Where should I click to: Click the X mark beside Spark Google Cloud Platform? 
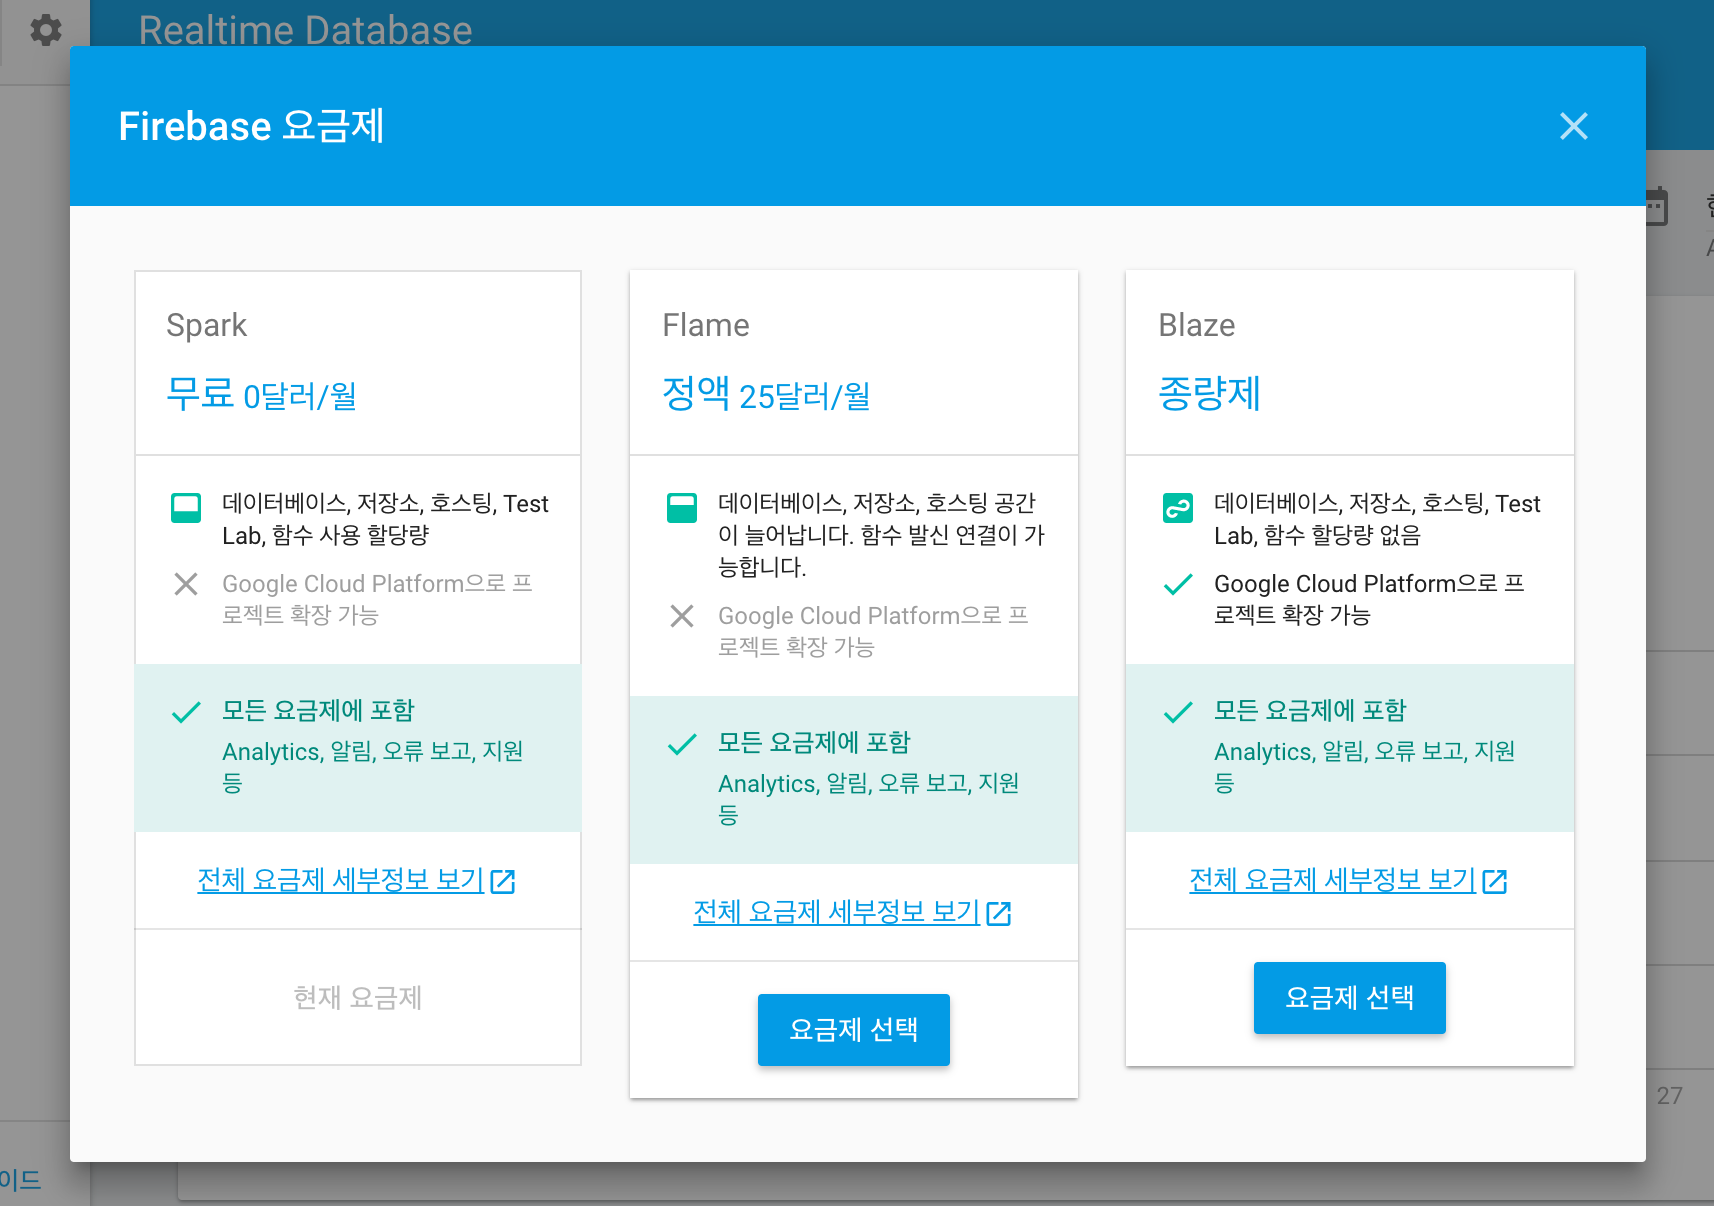(x=186, y=584)
